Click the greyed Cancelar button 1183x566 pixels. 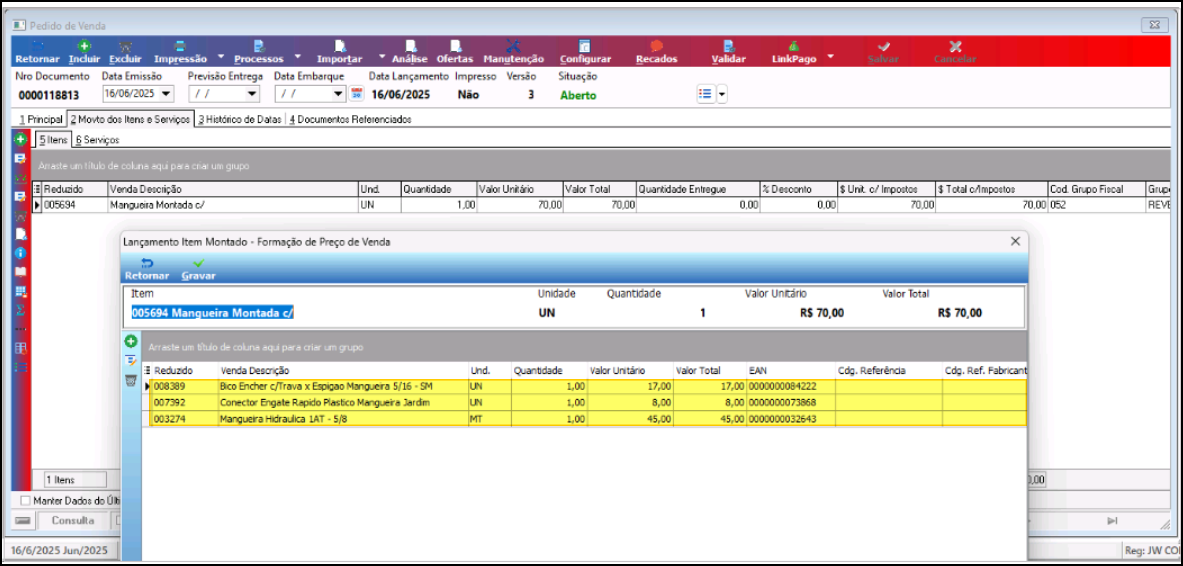pyautogui.click(x=954, y=52)
